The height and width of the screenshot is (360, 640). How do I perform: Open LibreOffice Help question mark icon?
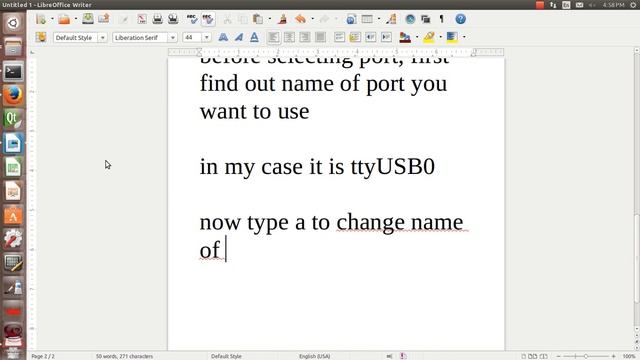point(460,19)
